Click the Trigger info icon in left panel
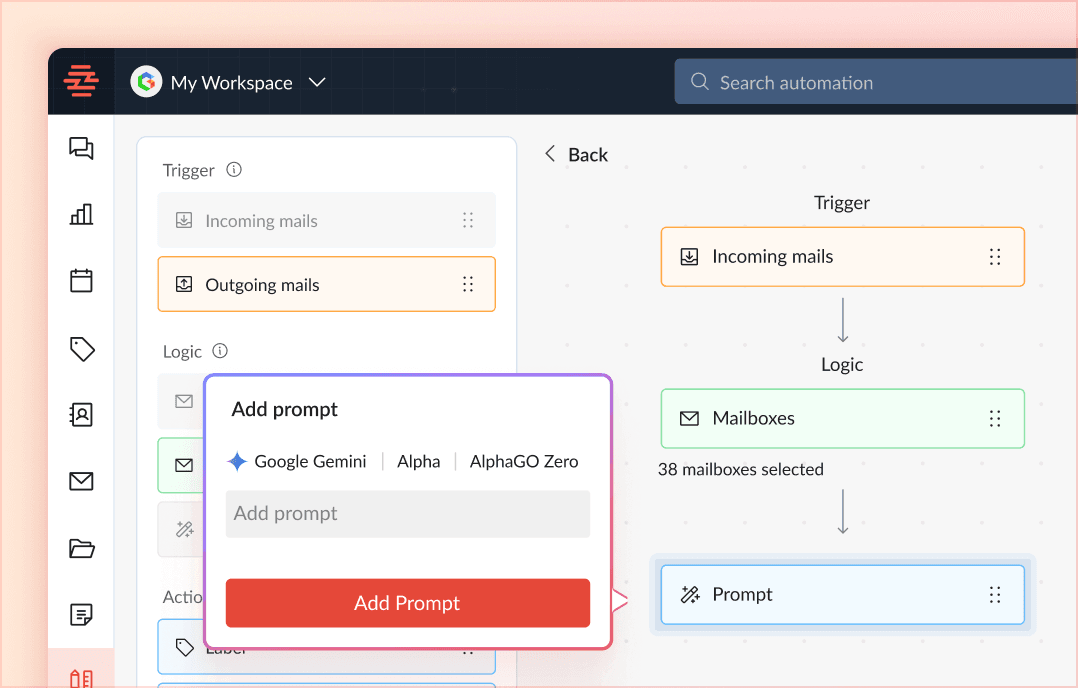 pyautogui.click(x=234, y=170)
